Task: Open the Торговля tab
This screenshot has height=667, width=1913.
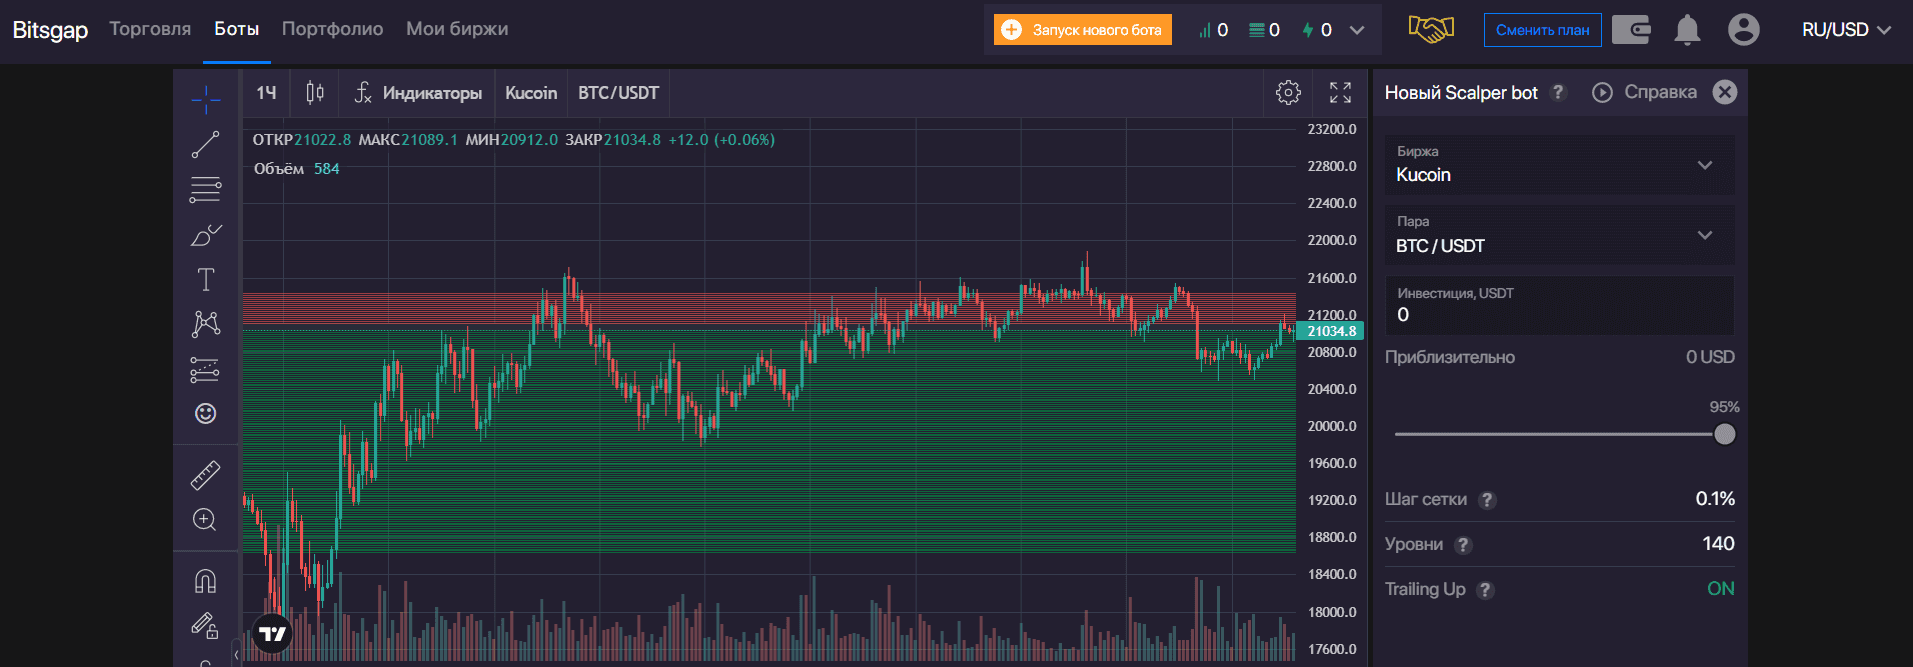Action: pos(150,29)
